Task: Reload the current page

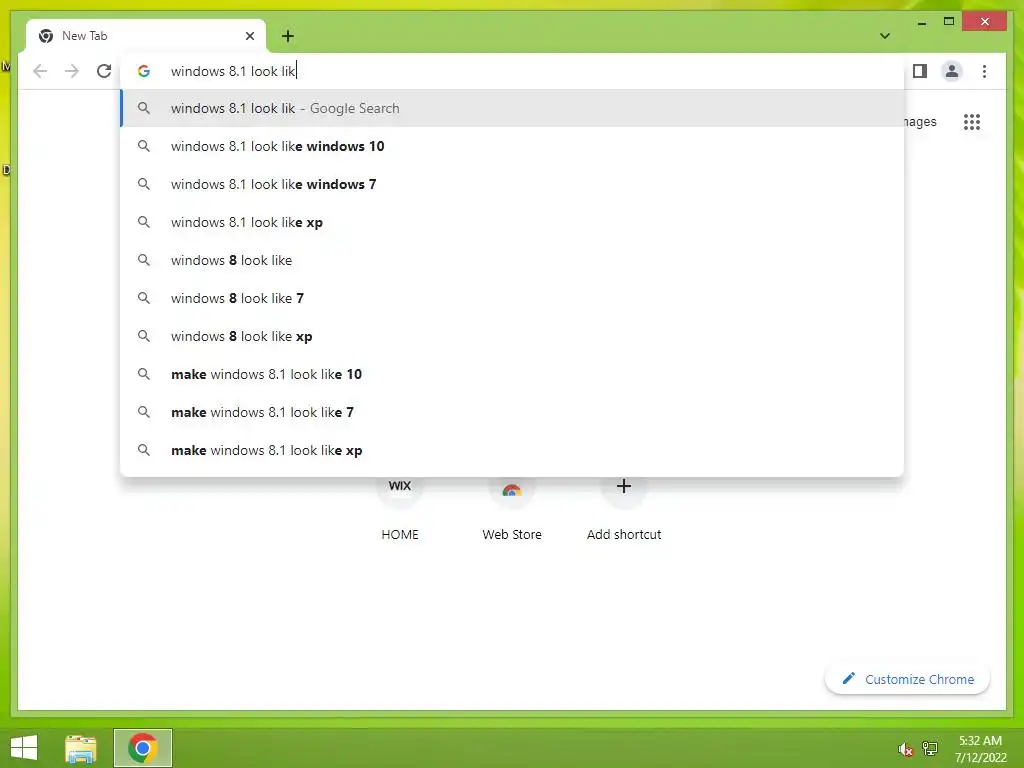Action: click(104, 71)
